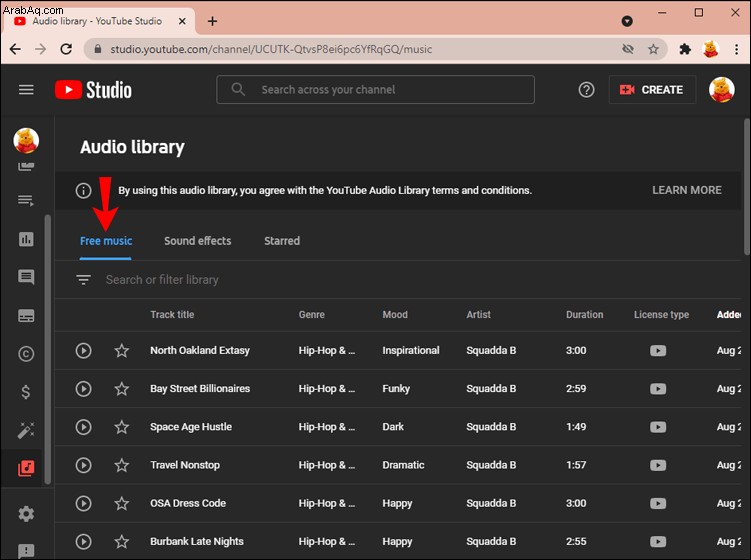This screenshot has height=560, width=751.
Task: Open Comments icon in sidebar
Action: pyautogui.click(x=26, y=277)
